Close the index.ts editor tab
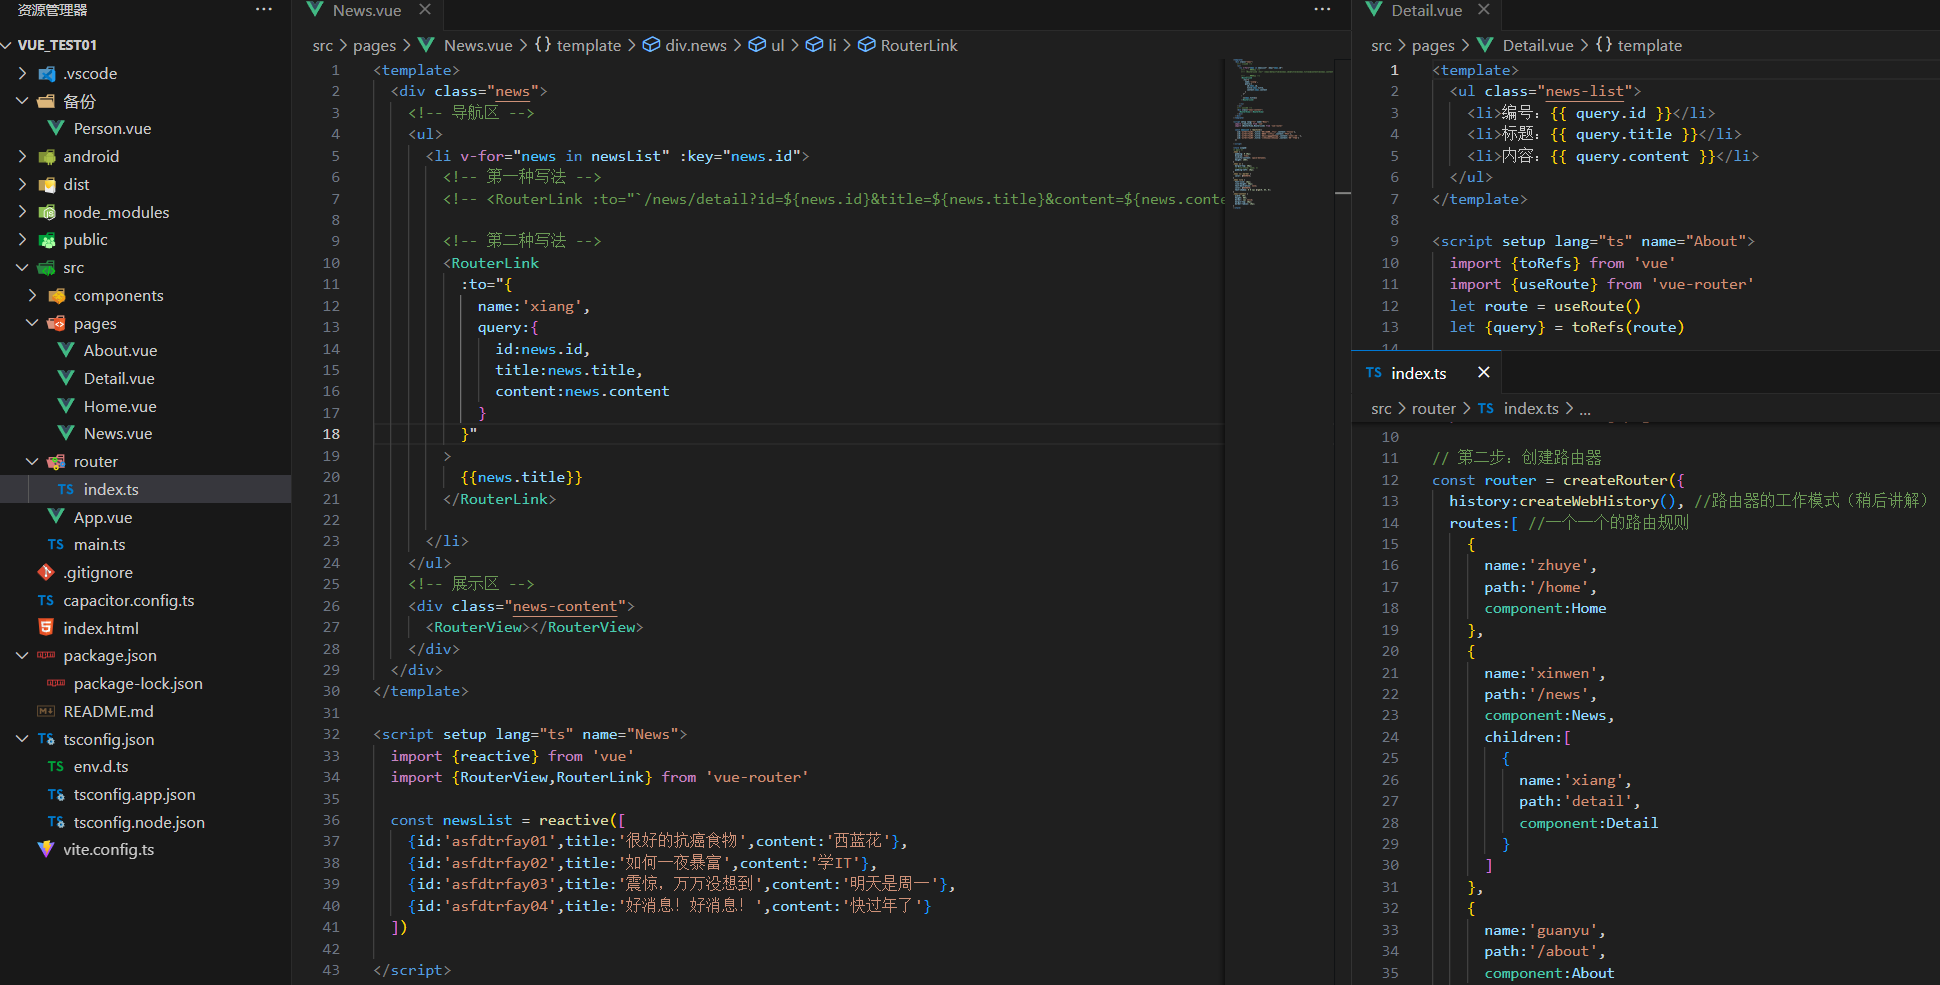Image resolution: width=1940 pixels, height=985 pixels. 1483,372
